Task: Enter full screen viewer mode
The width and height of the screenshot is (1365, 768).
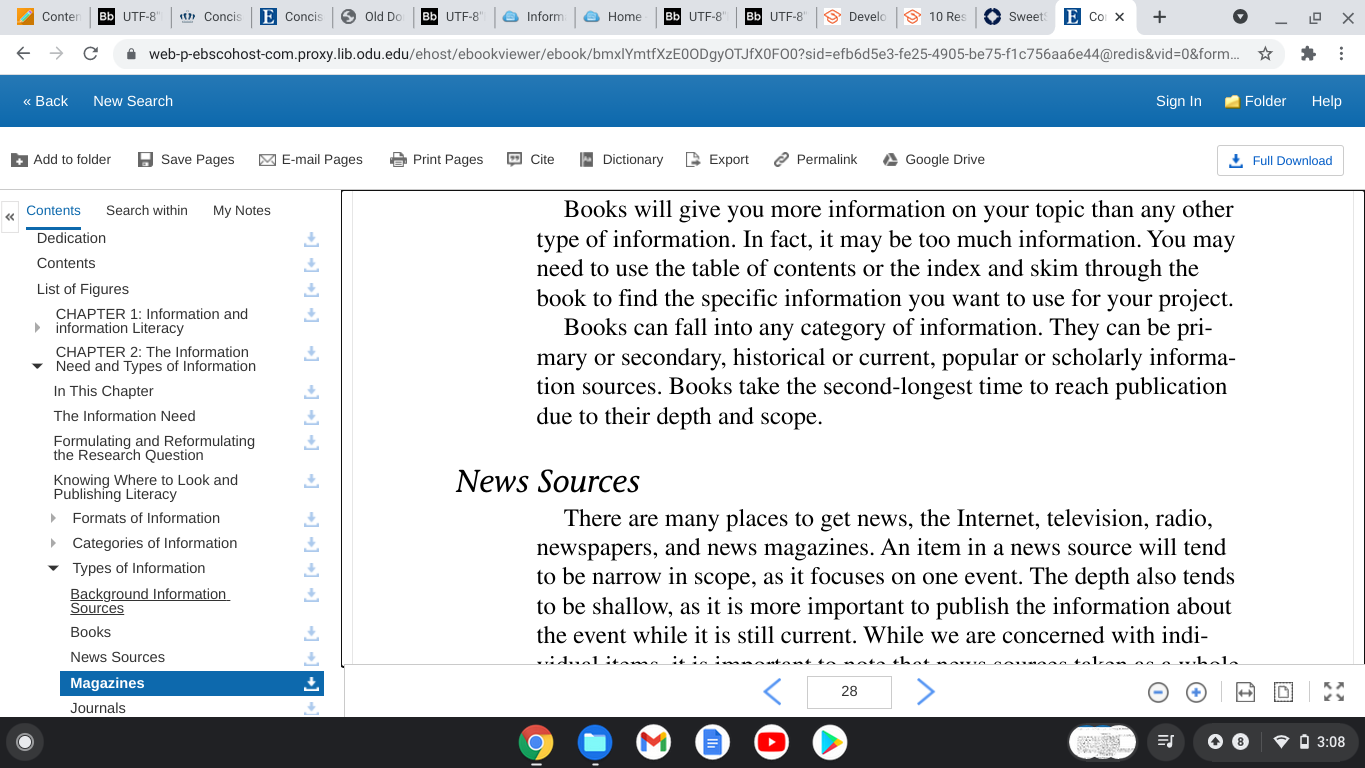Action: click(1334, 692)
